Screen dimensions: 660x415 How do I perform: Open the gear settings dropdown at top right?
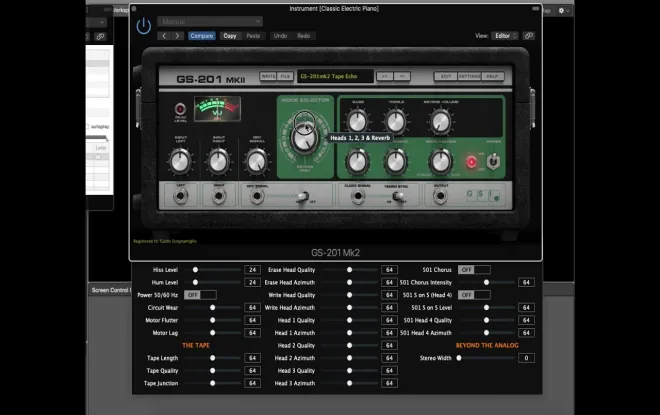tap(563, 11)
